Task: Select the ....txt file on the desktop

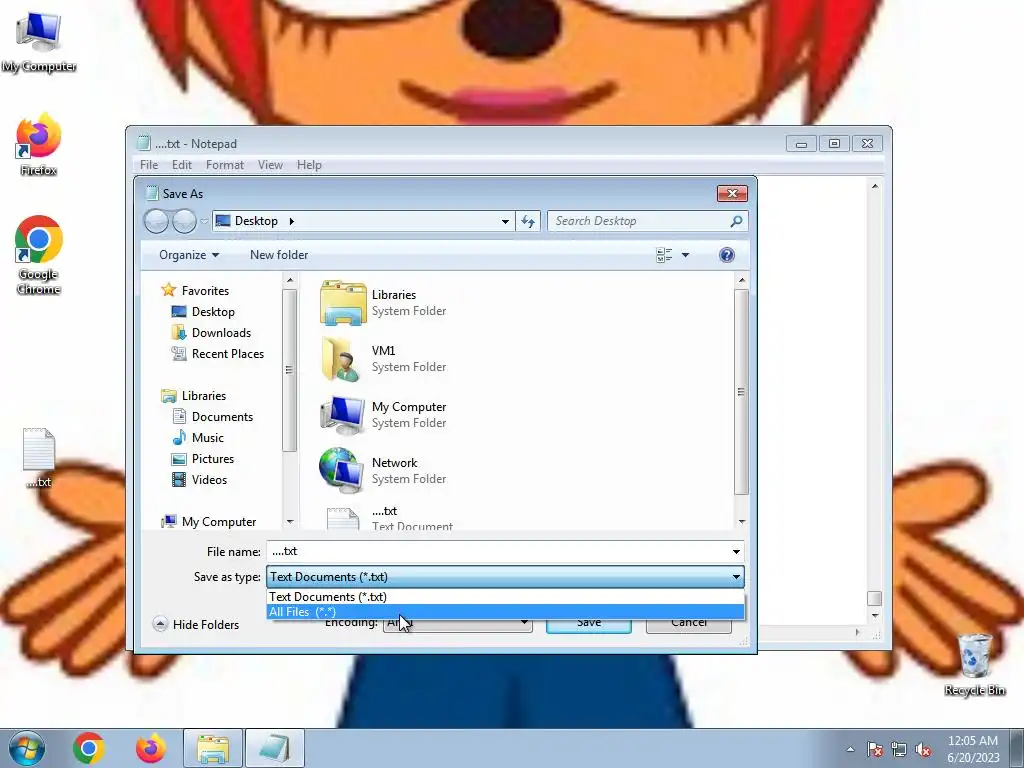Action: (x=39, y=458)
